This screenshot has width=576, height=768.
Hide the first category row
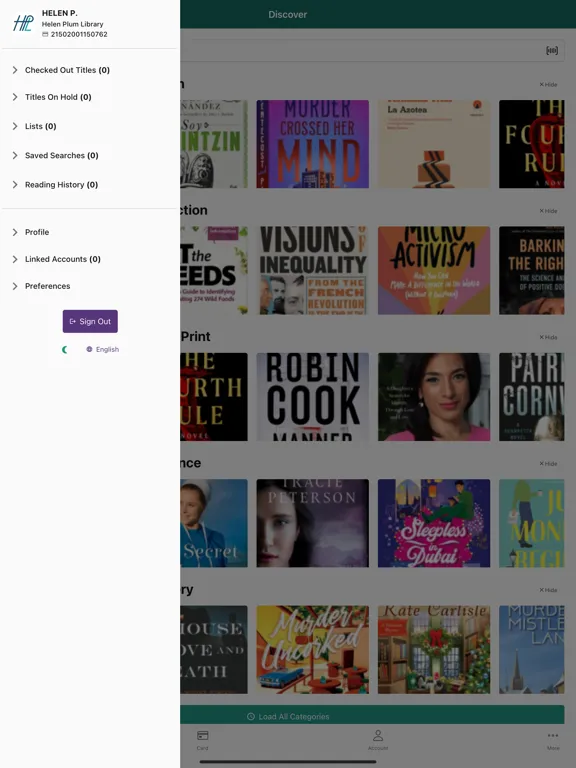[x=548, y=84]
